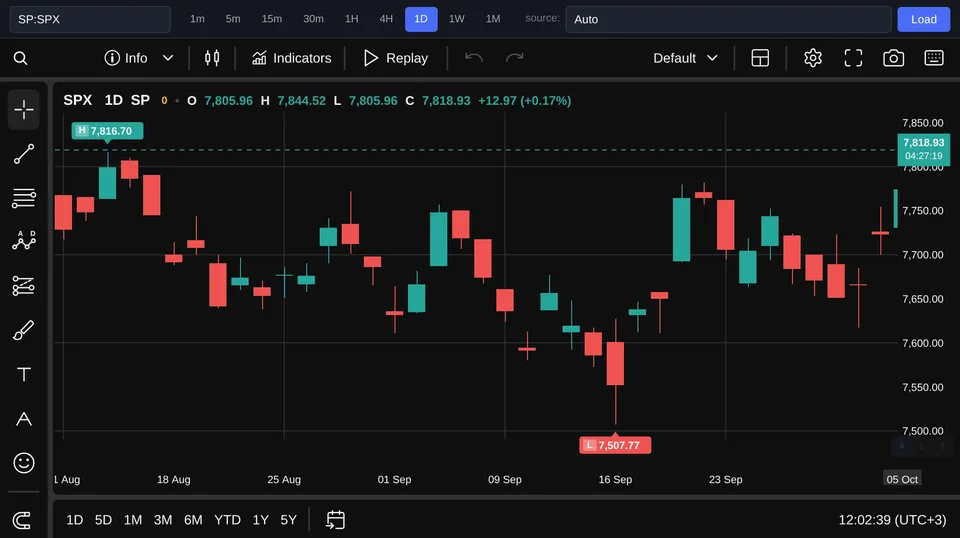Set the bottom range to 1M
960x538 pixels.
(133, 520)
